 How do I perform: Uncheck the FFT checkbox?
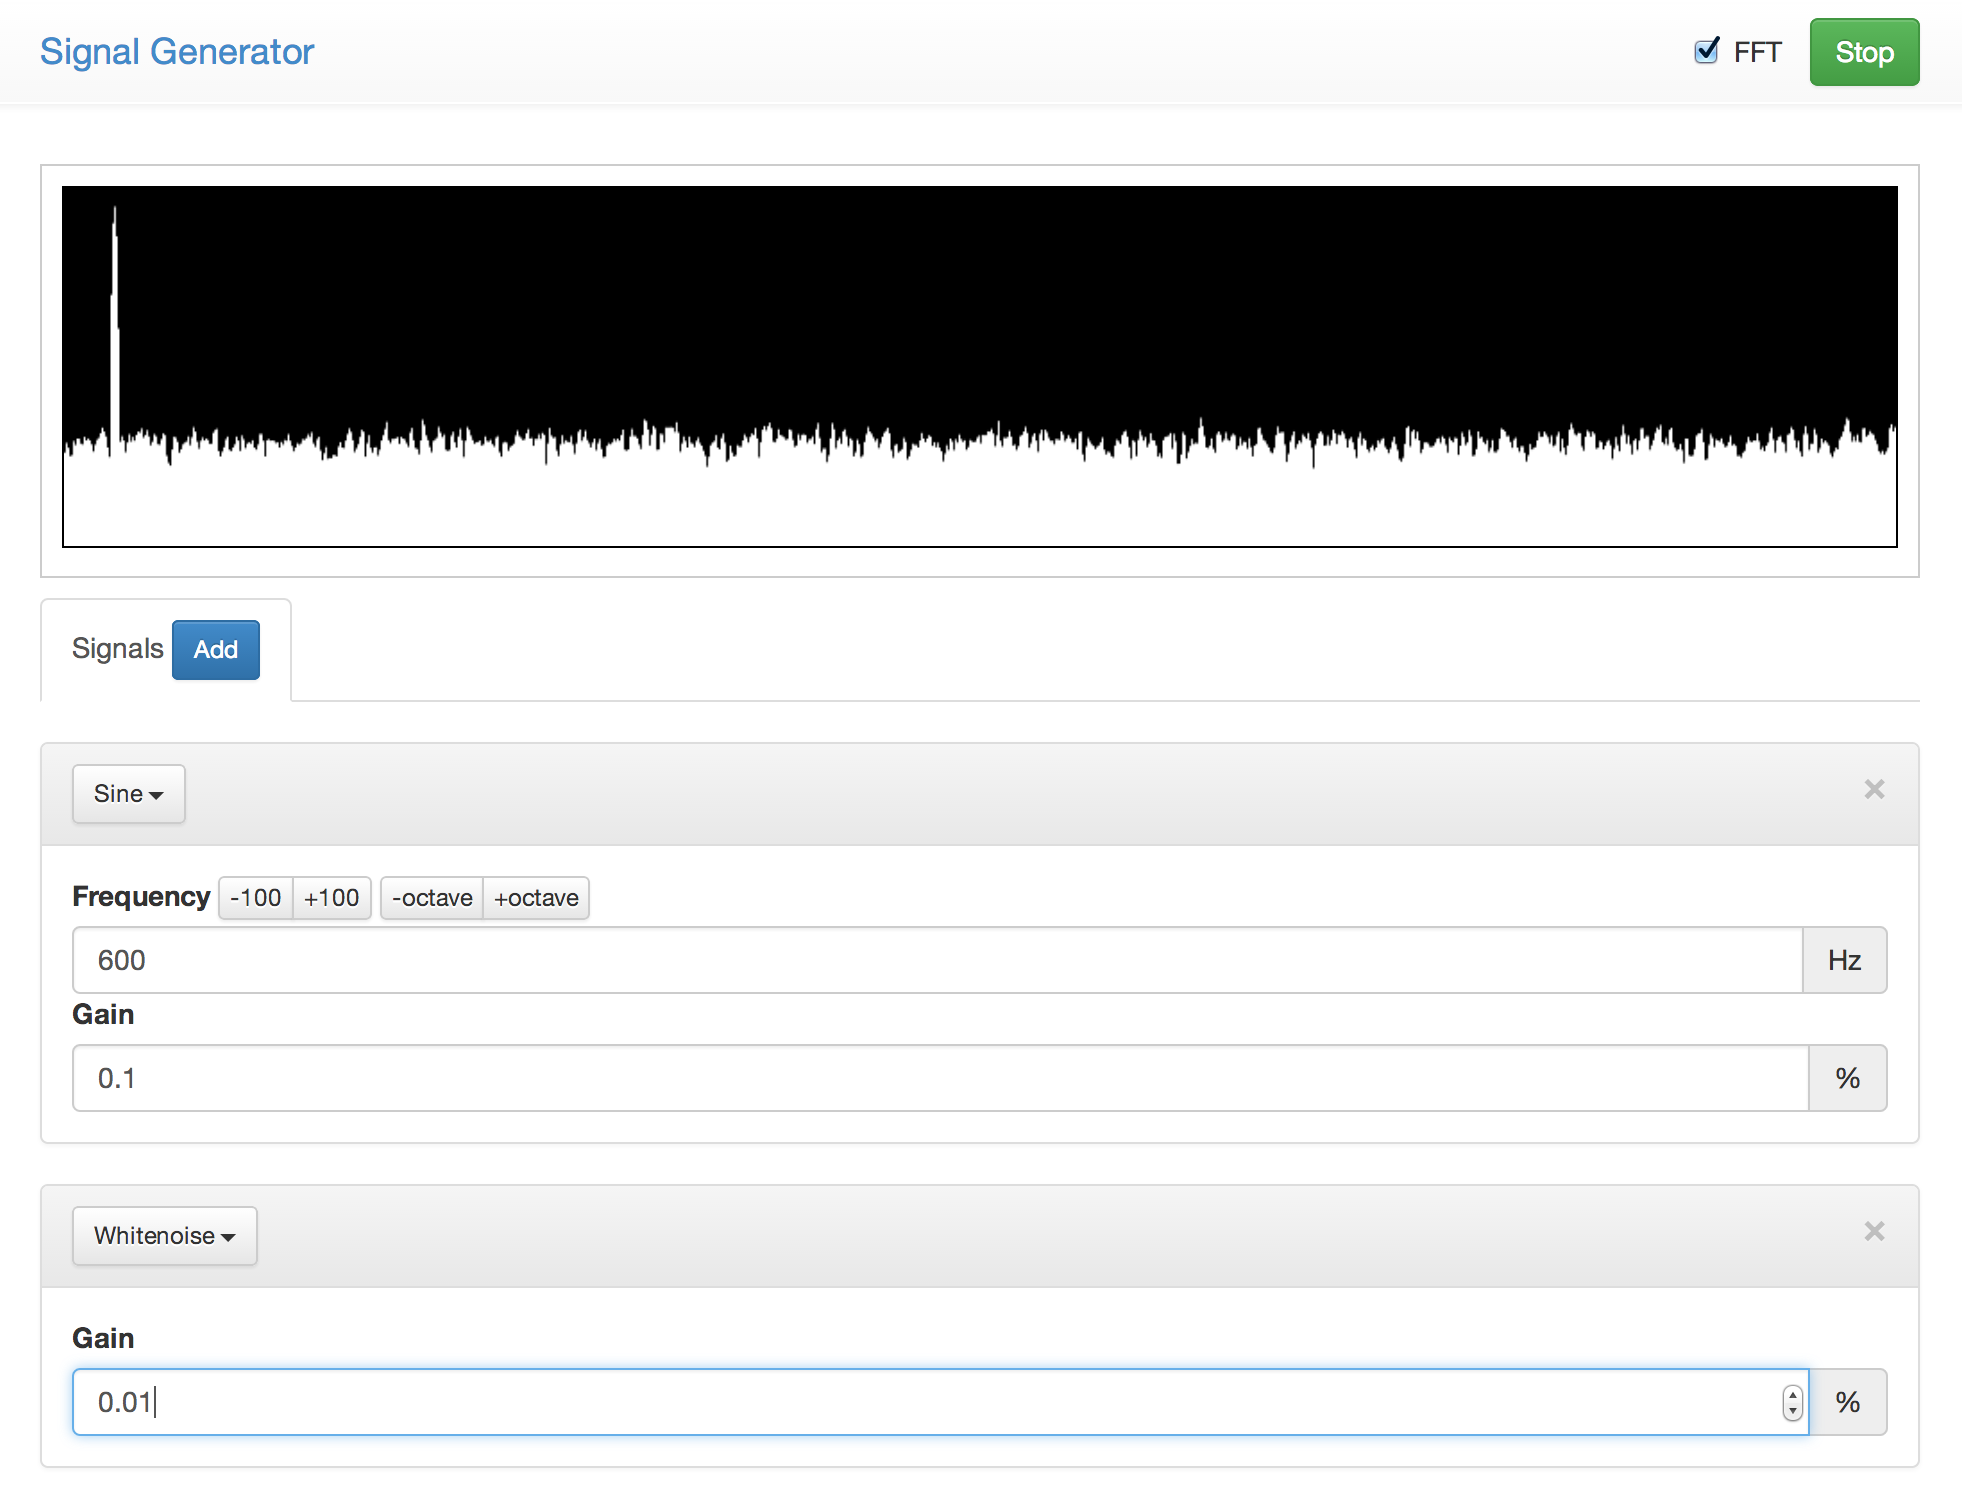tap(1707, 51)
